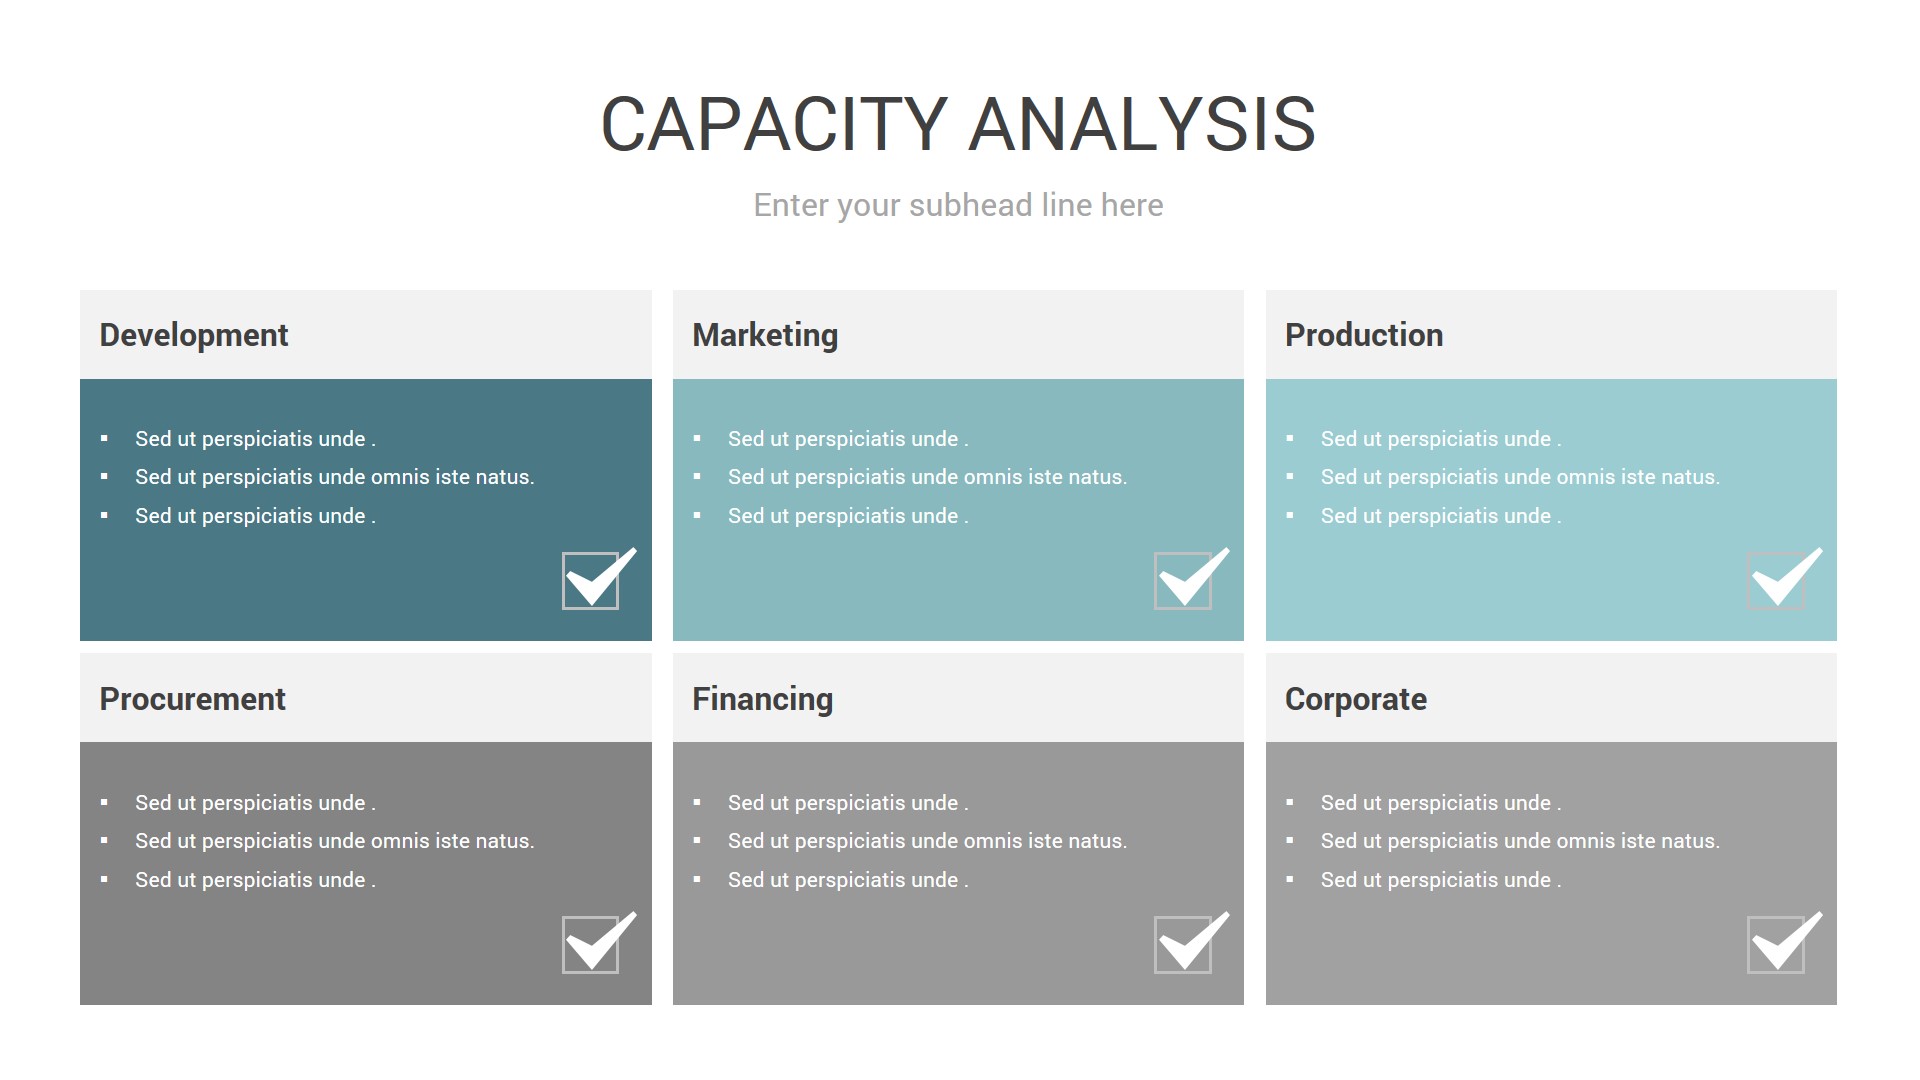Click the Capacity Analysis title
This screenshot has height=1080, width=1920.
click(958, 125)
